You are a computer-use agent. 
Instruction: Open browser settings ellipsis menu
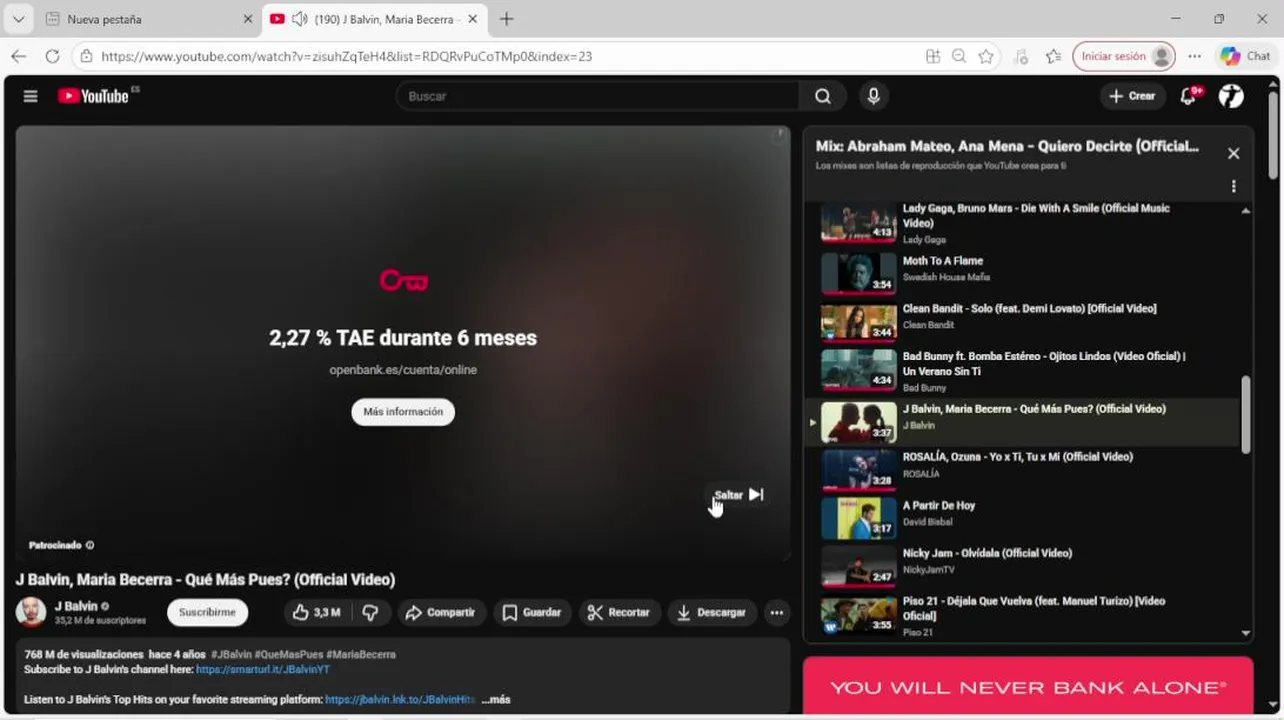pyautogui.click(x=1194, y=56)
